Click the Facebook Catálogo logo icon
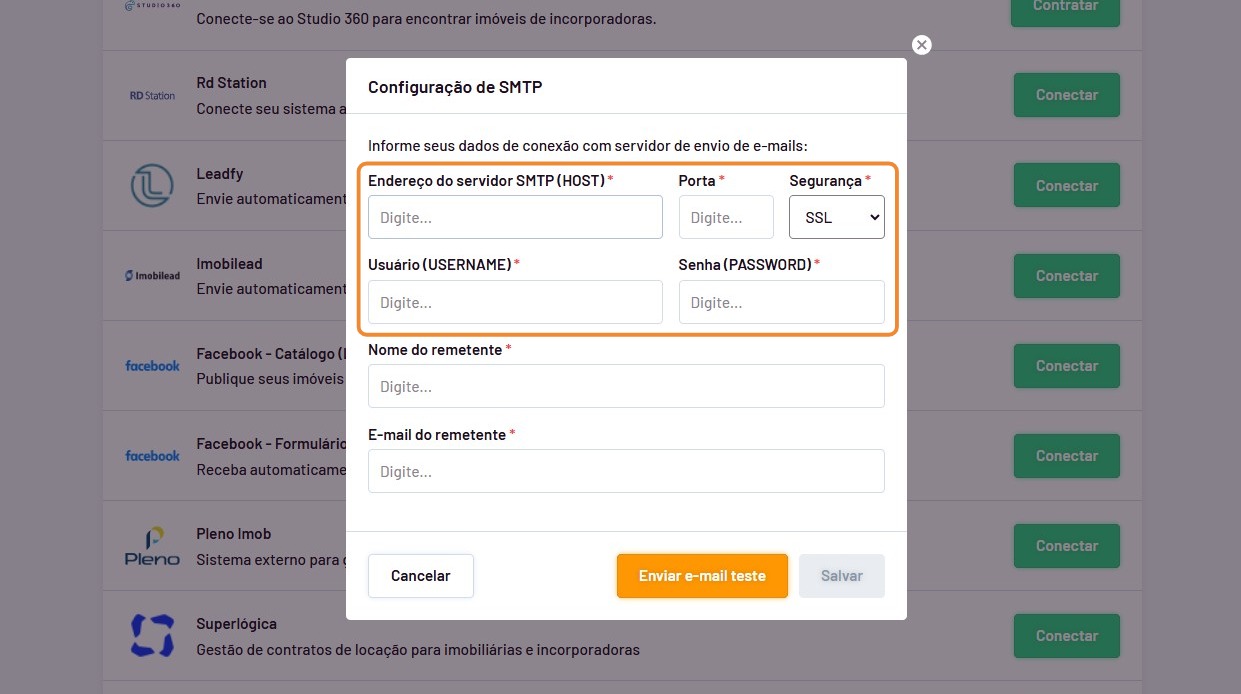1241x694 pixels. pos(152,366)
